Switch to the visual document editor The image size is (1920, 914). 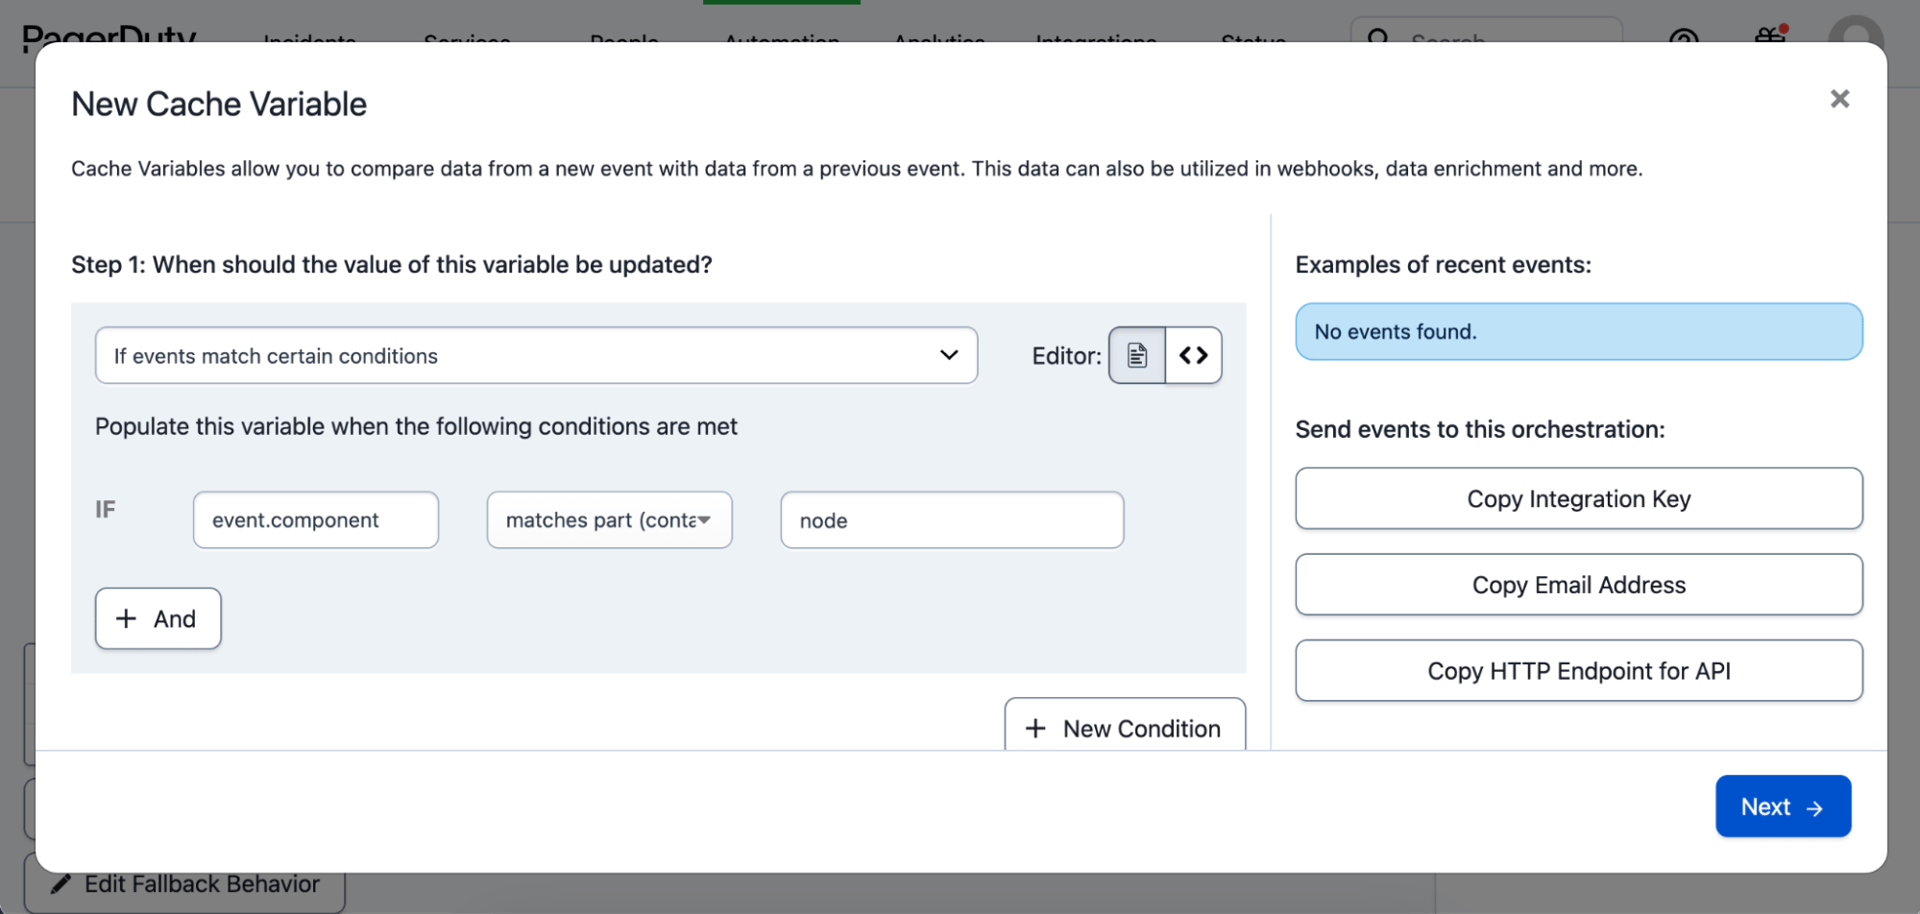tap(1137, 356)
